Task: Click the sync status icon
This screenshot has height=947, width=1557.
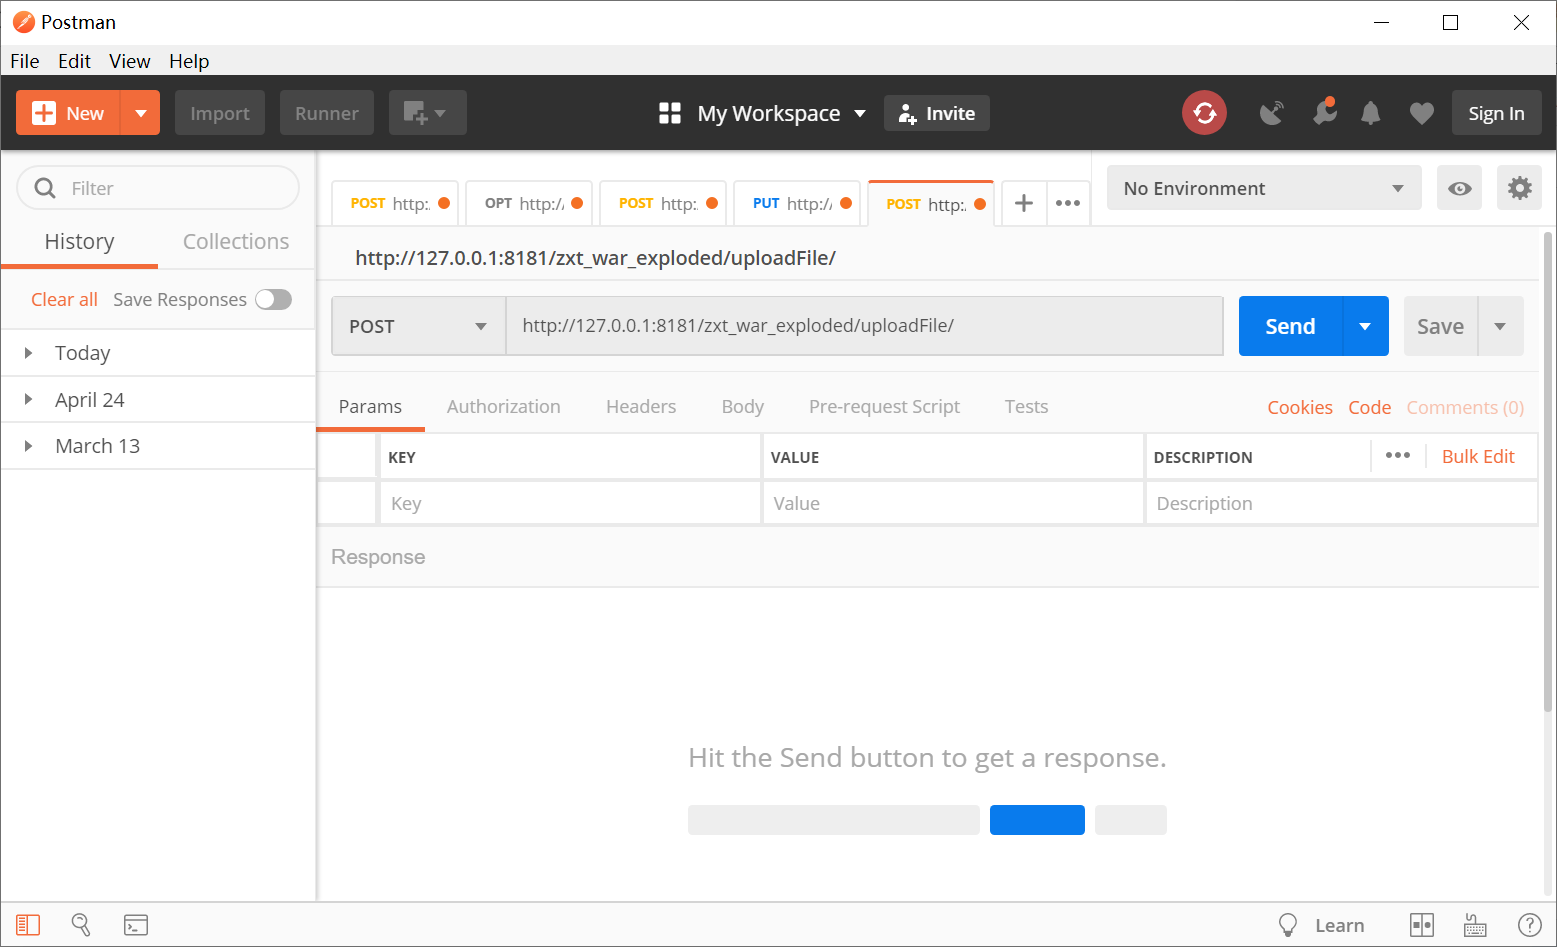Action: coord(1205,113)
